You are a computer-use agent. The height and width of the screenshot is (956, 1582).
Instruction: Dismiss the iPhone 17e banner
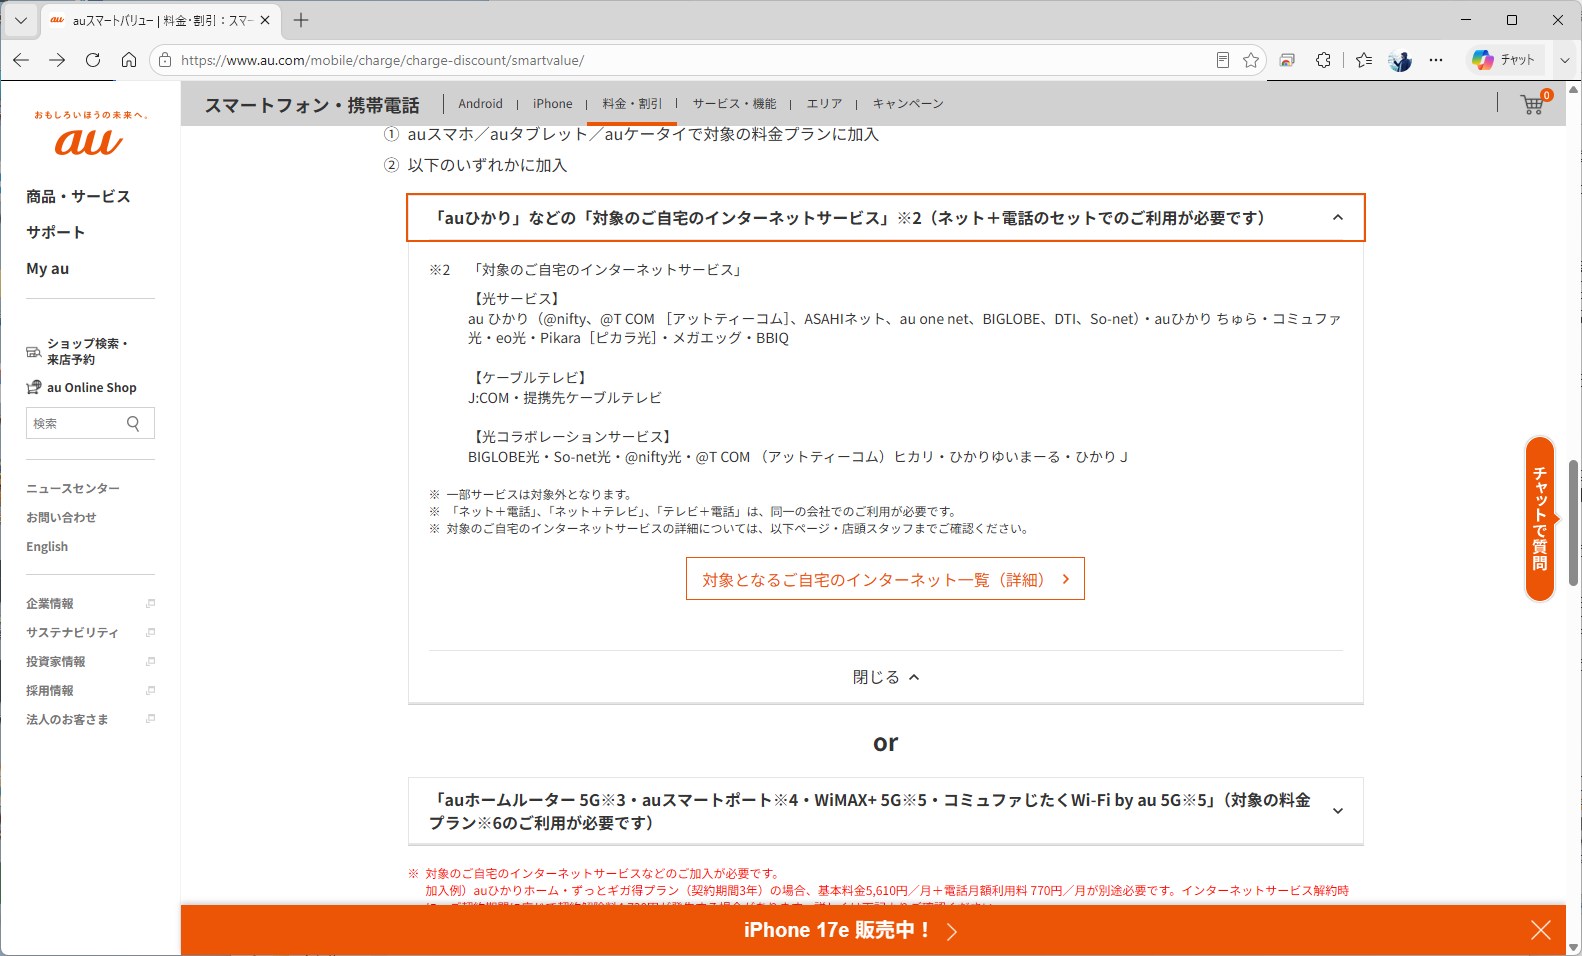1541,931
